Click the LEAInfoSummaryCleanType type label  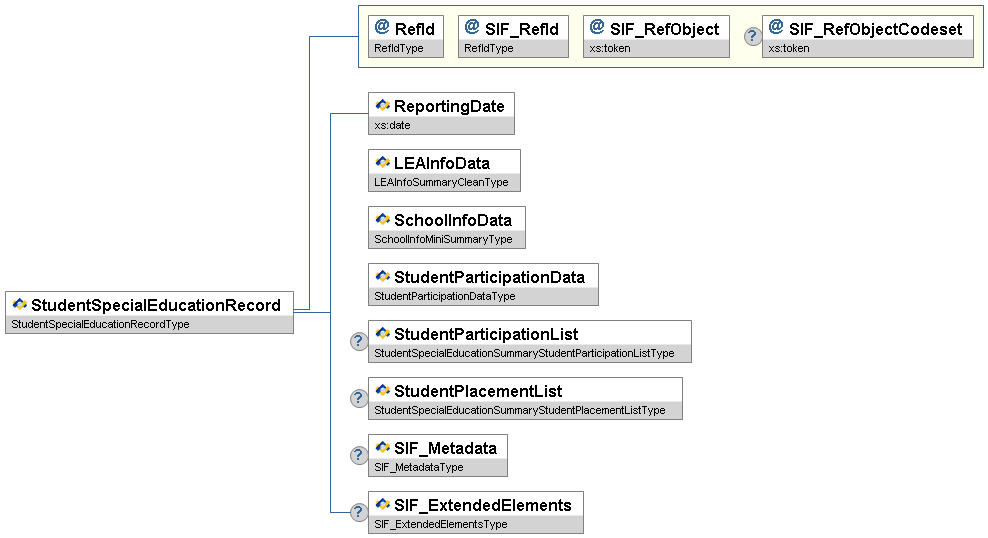(441, 182)
